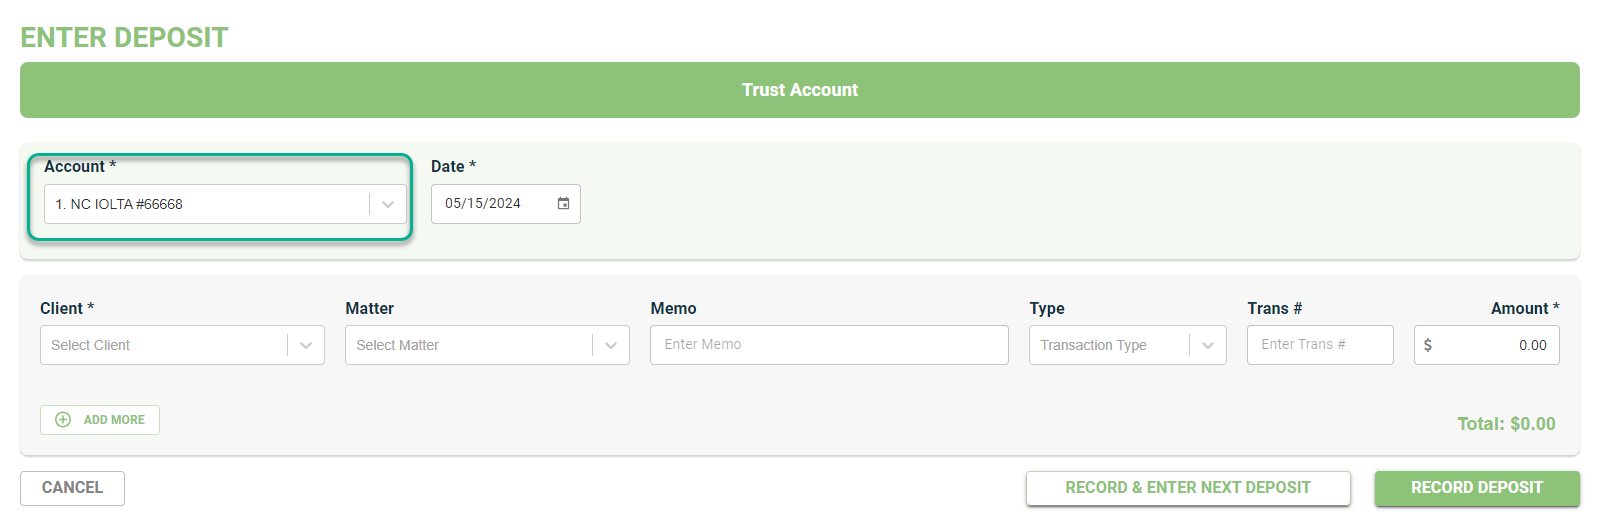Click the dollar sign in Amount field

coord(1428,345)
